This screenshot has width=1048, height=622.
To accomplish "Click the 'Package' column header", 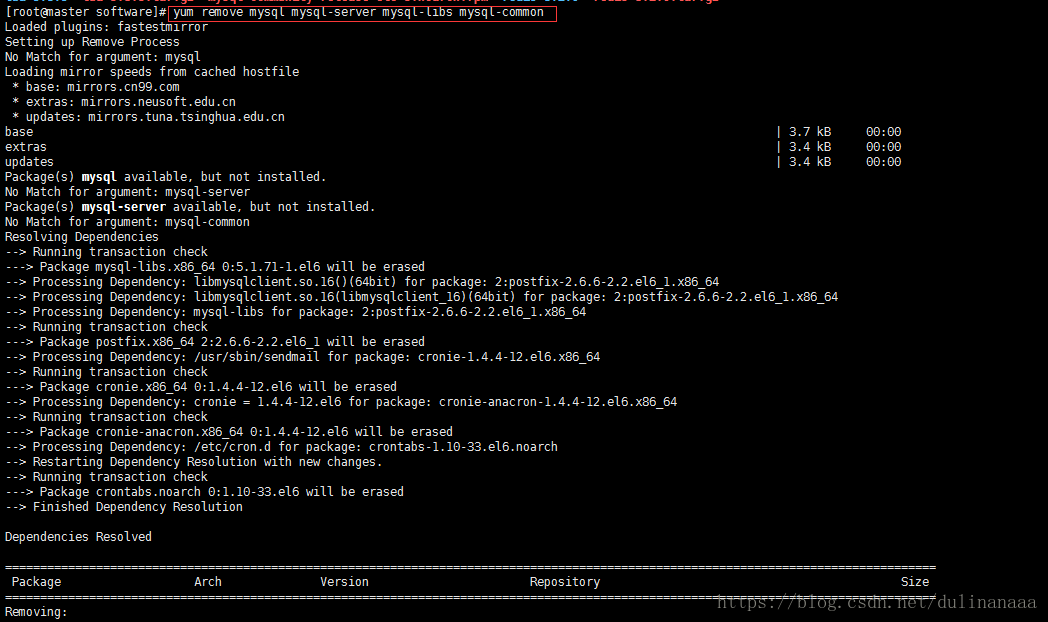I will coord(36,582).
